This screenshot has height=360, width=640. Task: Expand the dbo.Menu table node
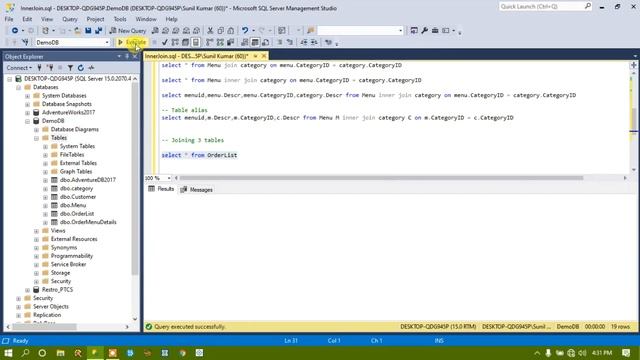[45, 205]
